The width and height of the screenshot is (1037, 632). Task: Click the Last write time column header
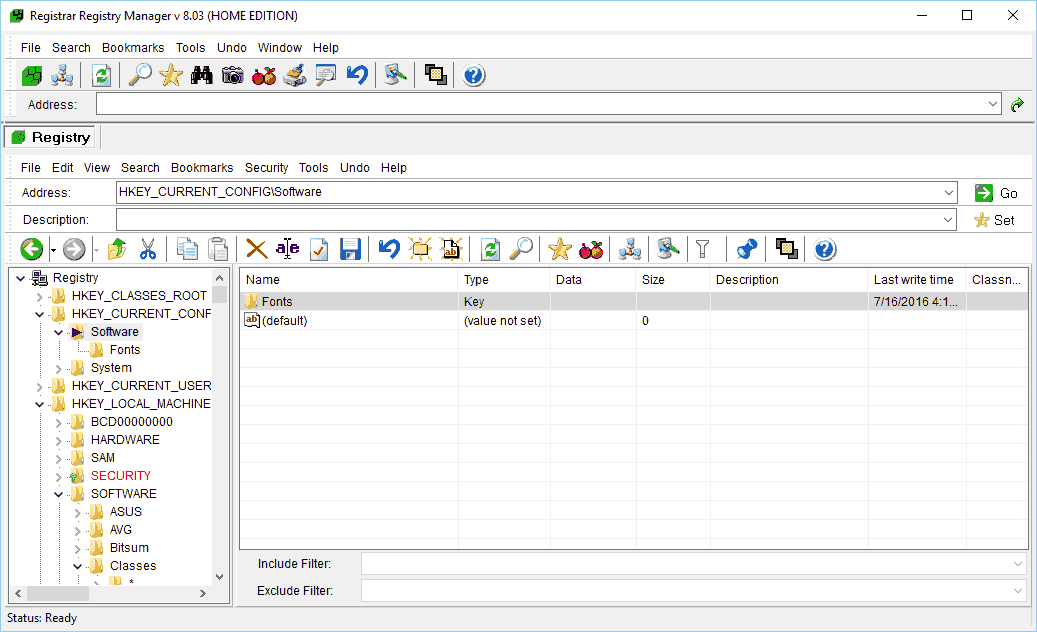(913, 280)
